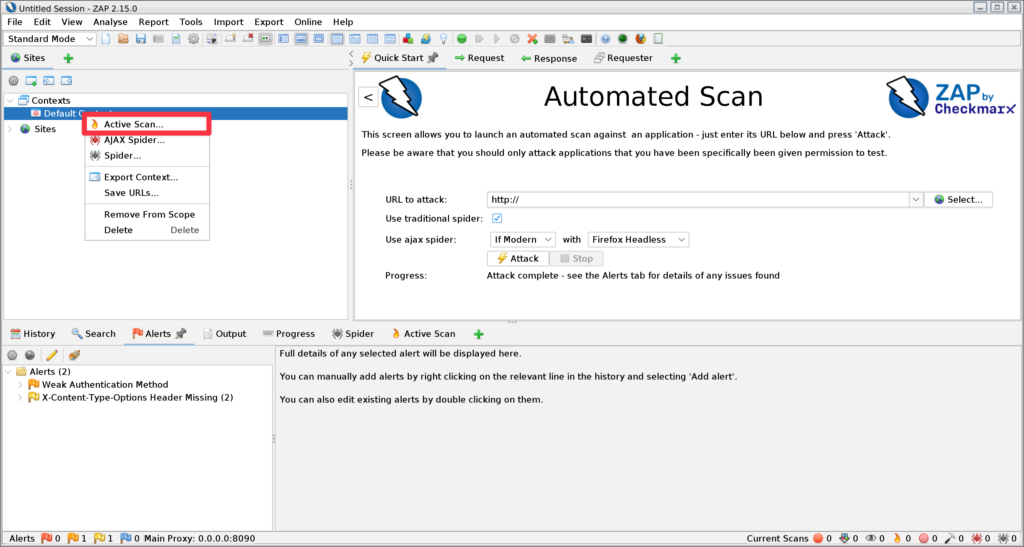Choose Export Context... from context menu
Image resolution: width=1024 pixels, height=547 pixels.
147,177
